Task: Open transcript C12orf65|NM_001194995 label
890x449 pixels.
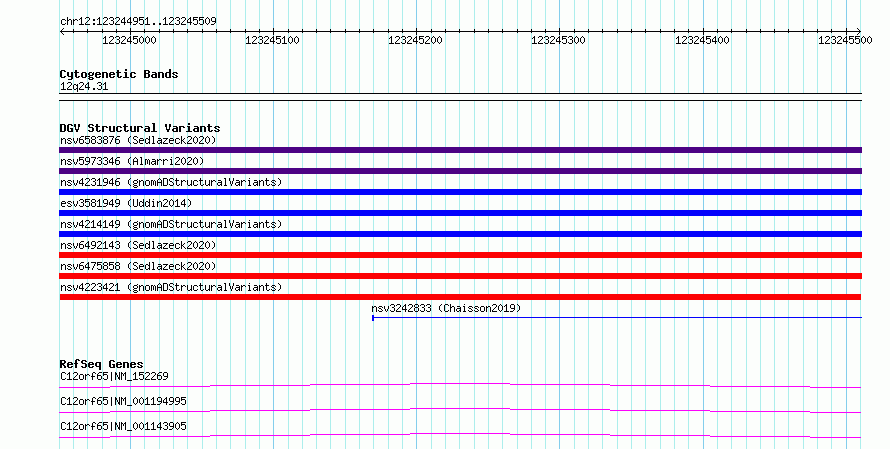Action: [x=123, y=401]
